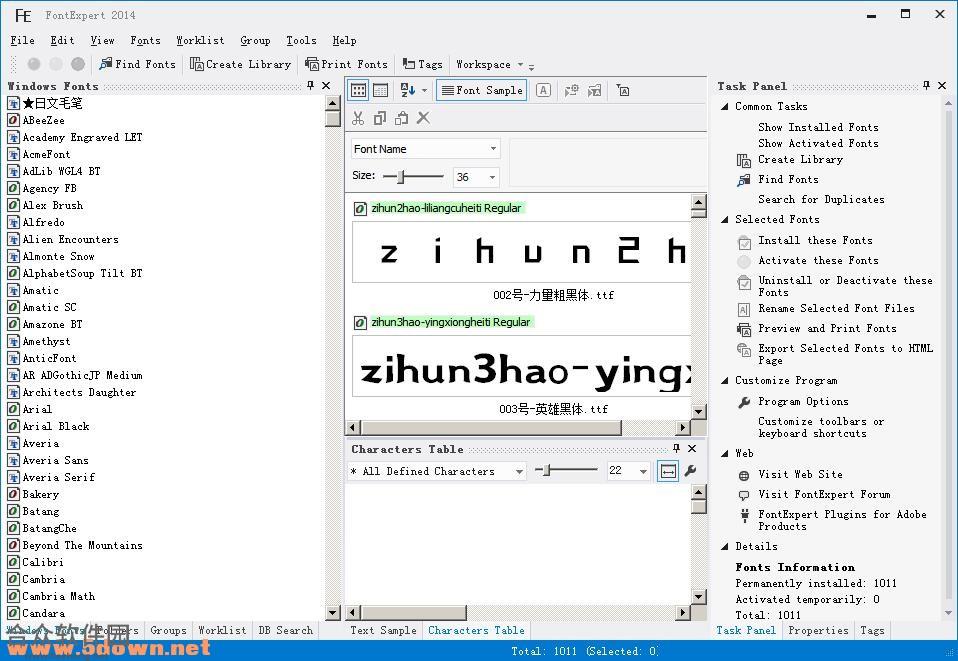The width and height of the screenshot is (958, 661).
Task: Click Show Installed Fonts link
Action: 818,127
